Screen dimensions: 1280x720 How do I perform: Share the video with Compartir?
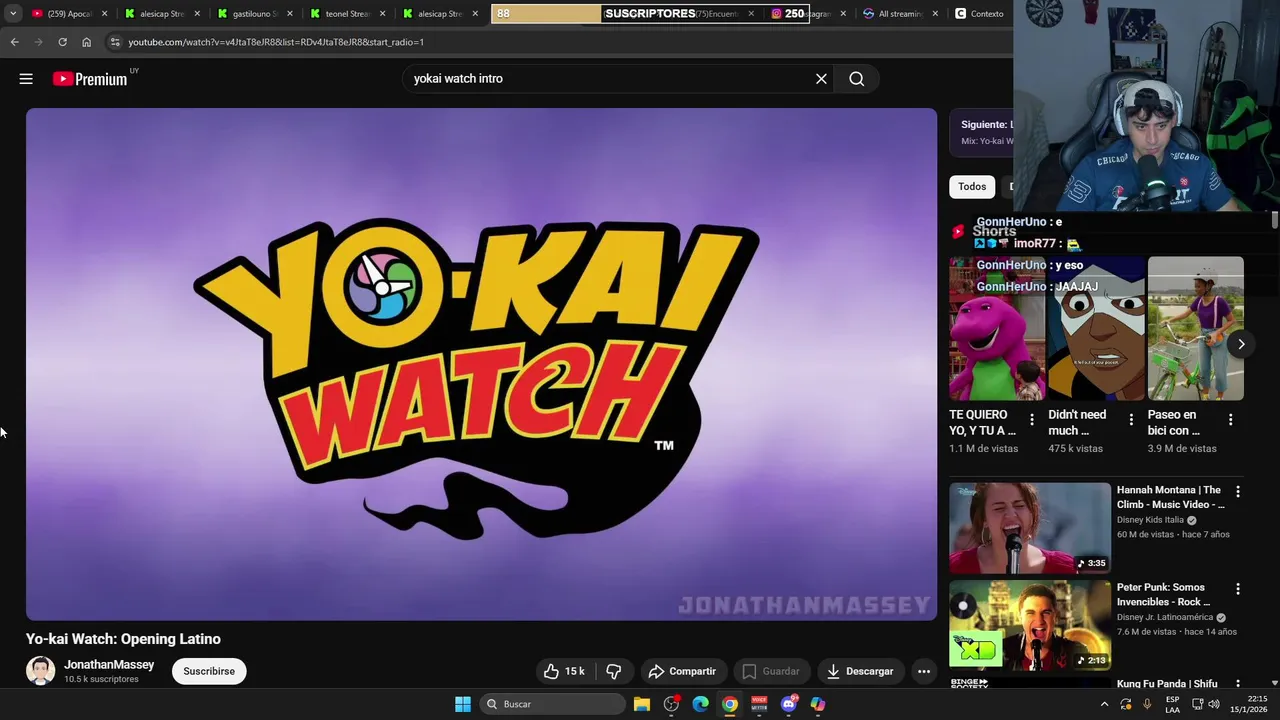pyautogui.click(x=682, y=671)
